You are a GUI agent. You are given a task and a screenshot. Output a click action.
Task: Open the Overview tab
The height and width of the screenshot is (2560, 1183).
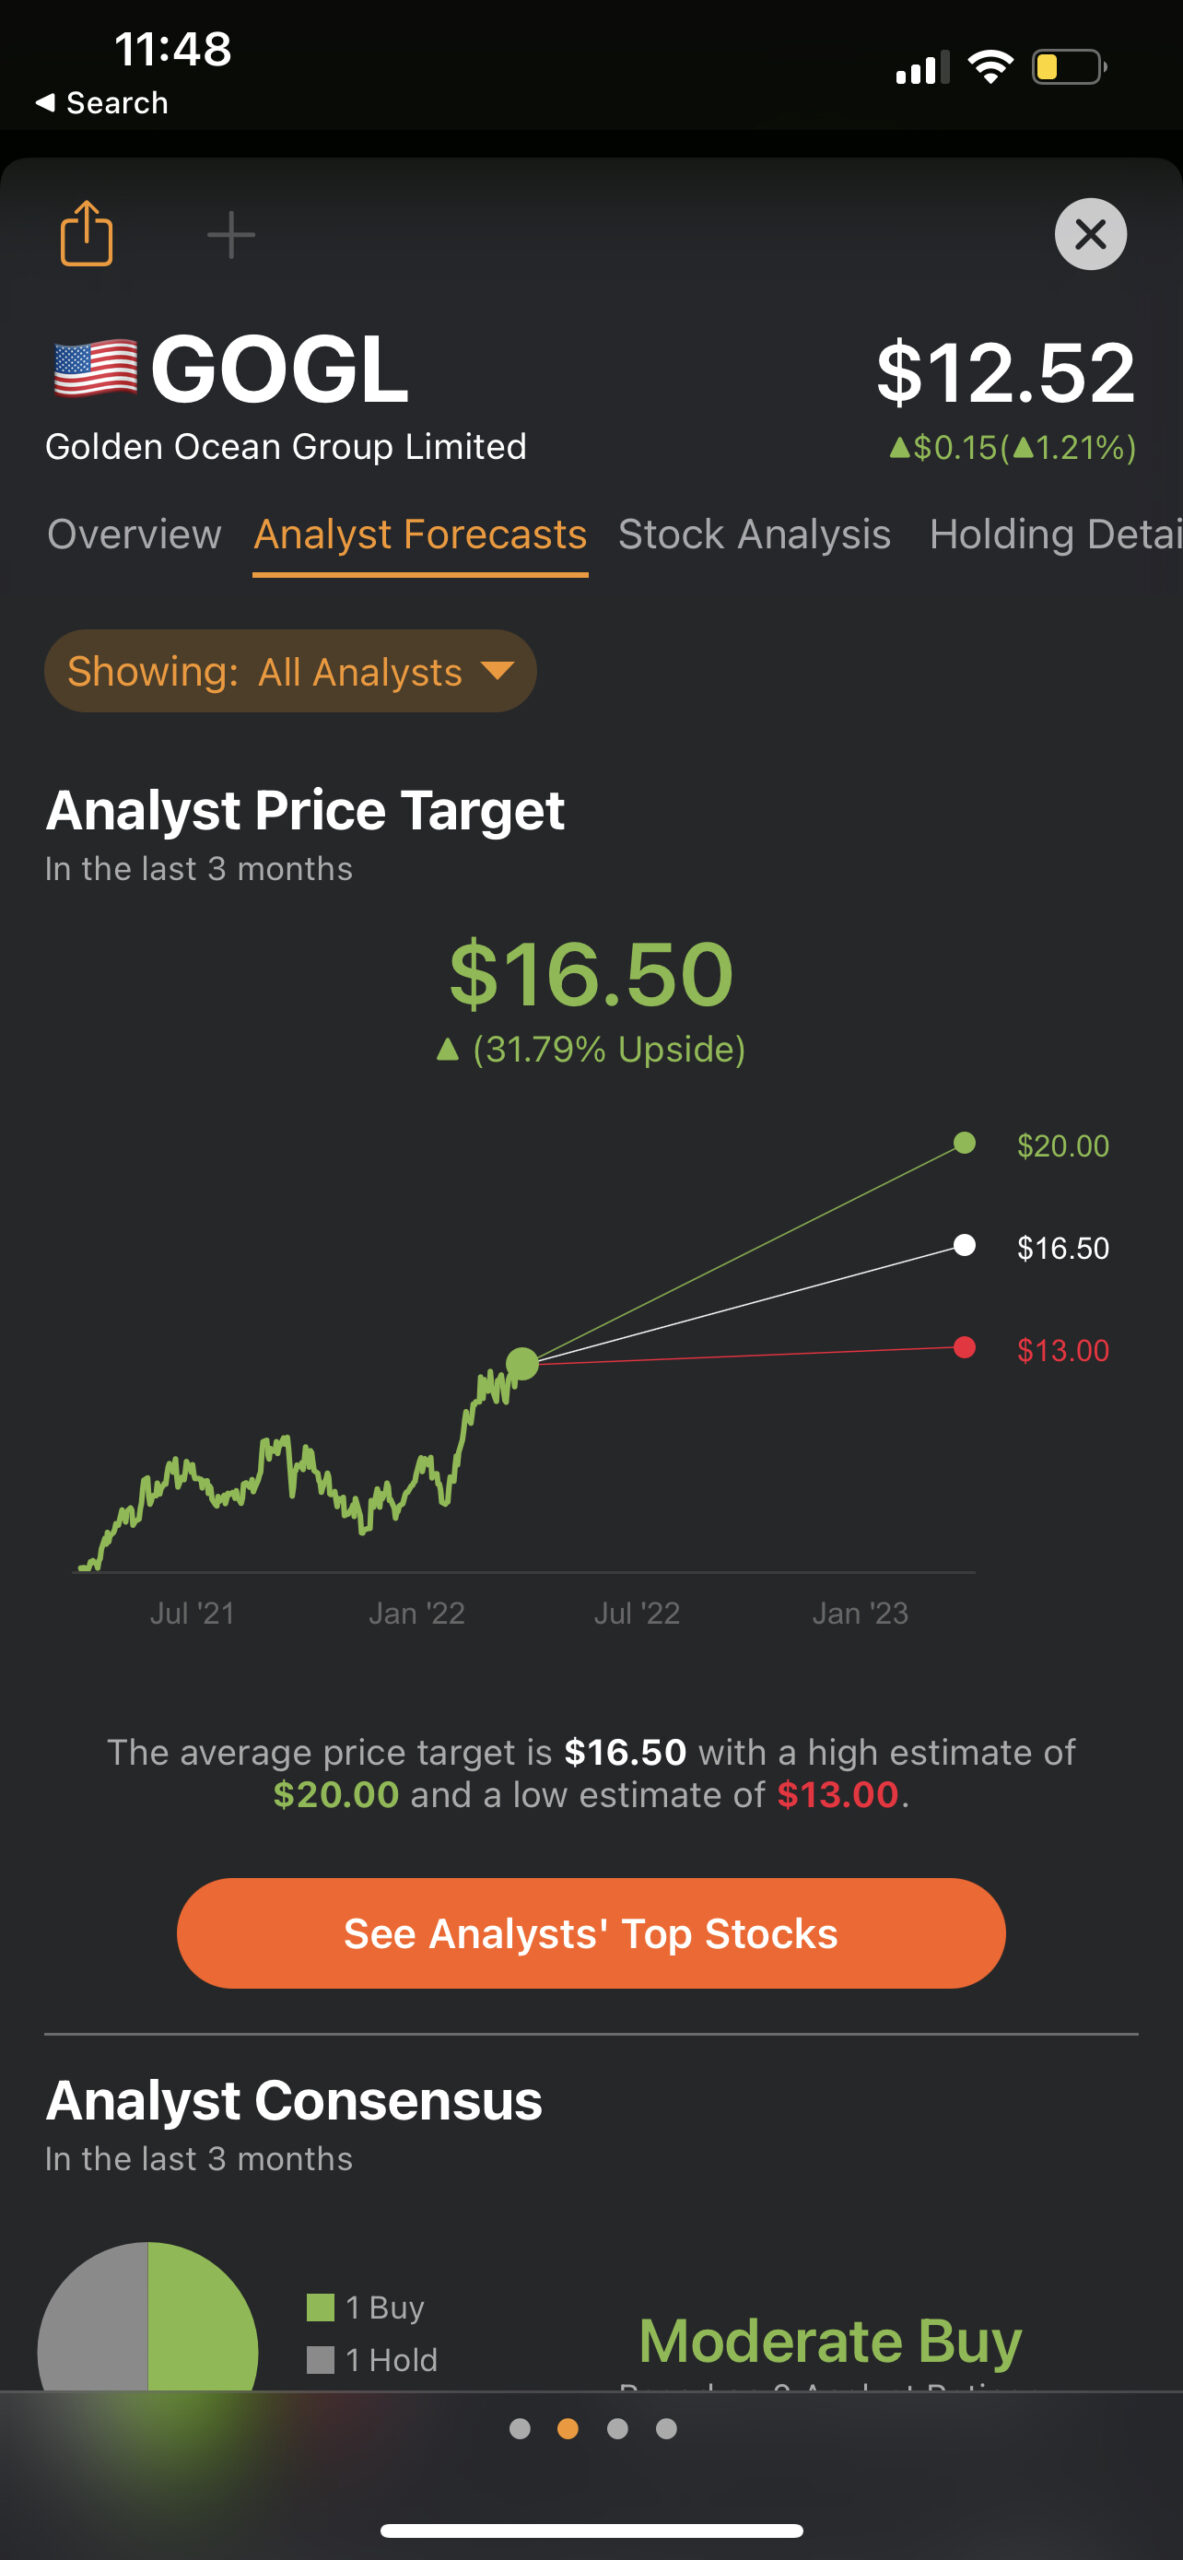[134, 534]
